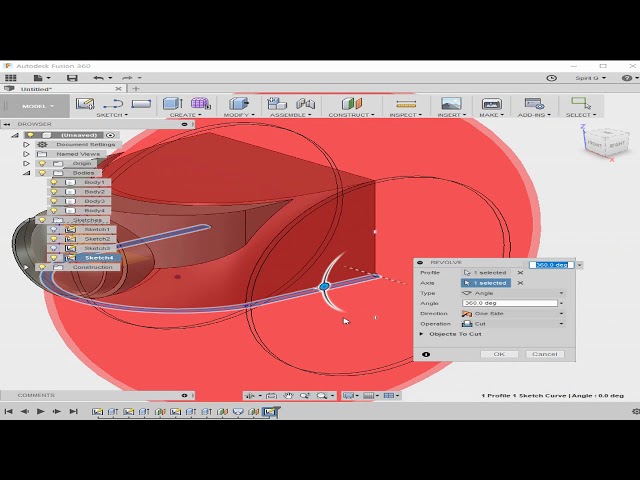640x480 pixels.
Task: Open the Operation dropdown set to Cut
Action: (x=511, y=323)
